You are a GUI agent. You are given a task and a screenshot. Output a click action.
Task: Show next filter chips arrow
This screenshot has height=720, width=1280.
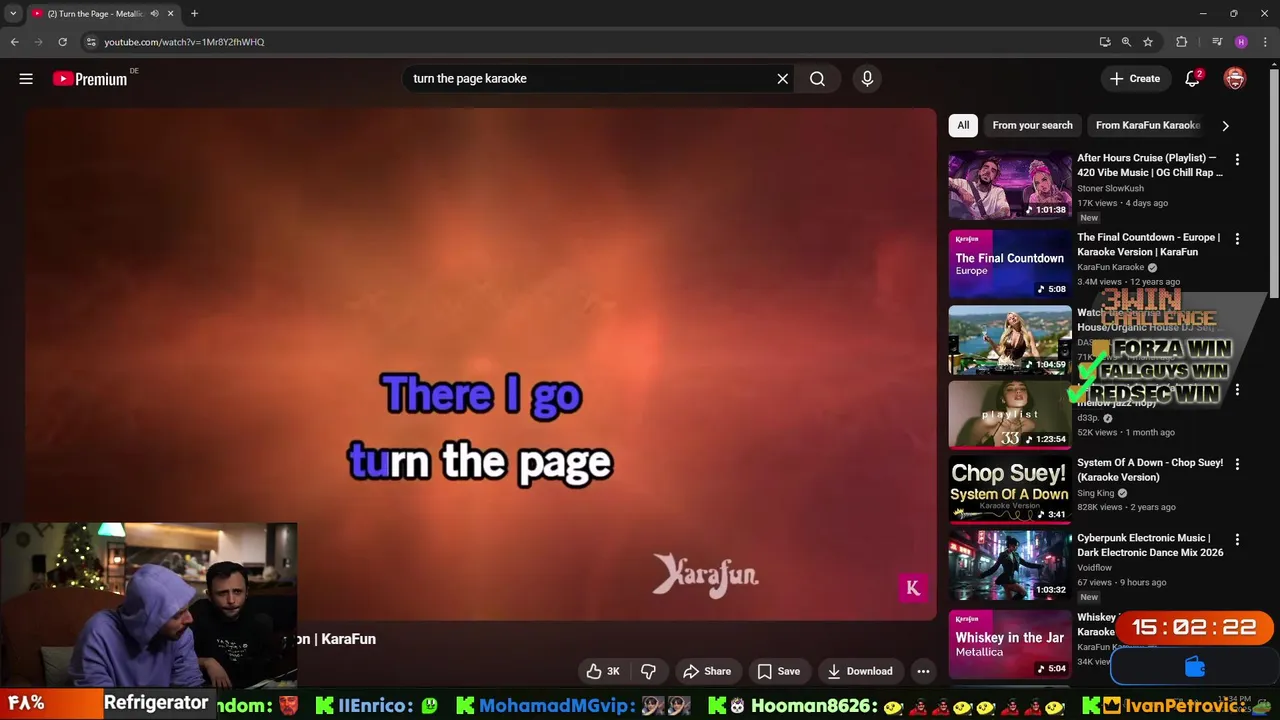pyautogui.click(x=1225, y=125)
